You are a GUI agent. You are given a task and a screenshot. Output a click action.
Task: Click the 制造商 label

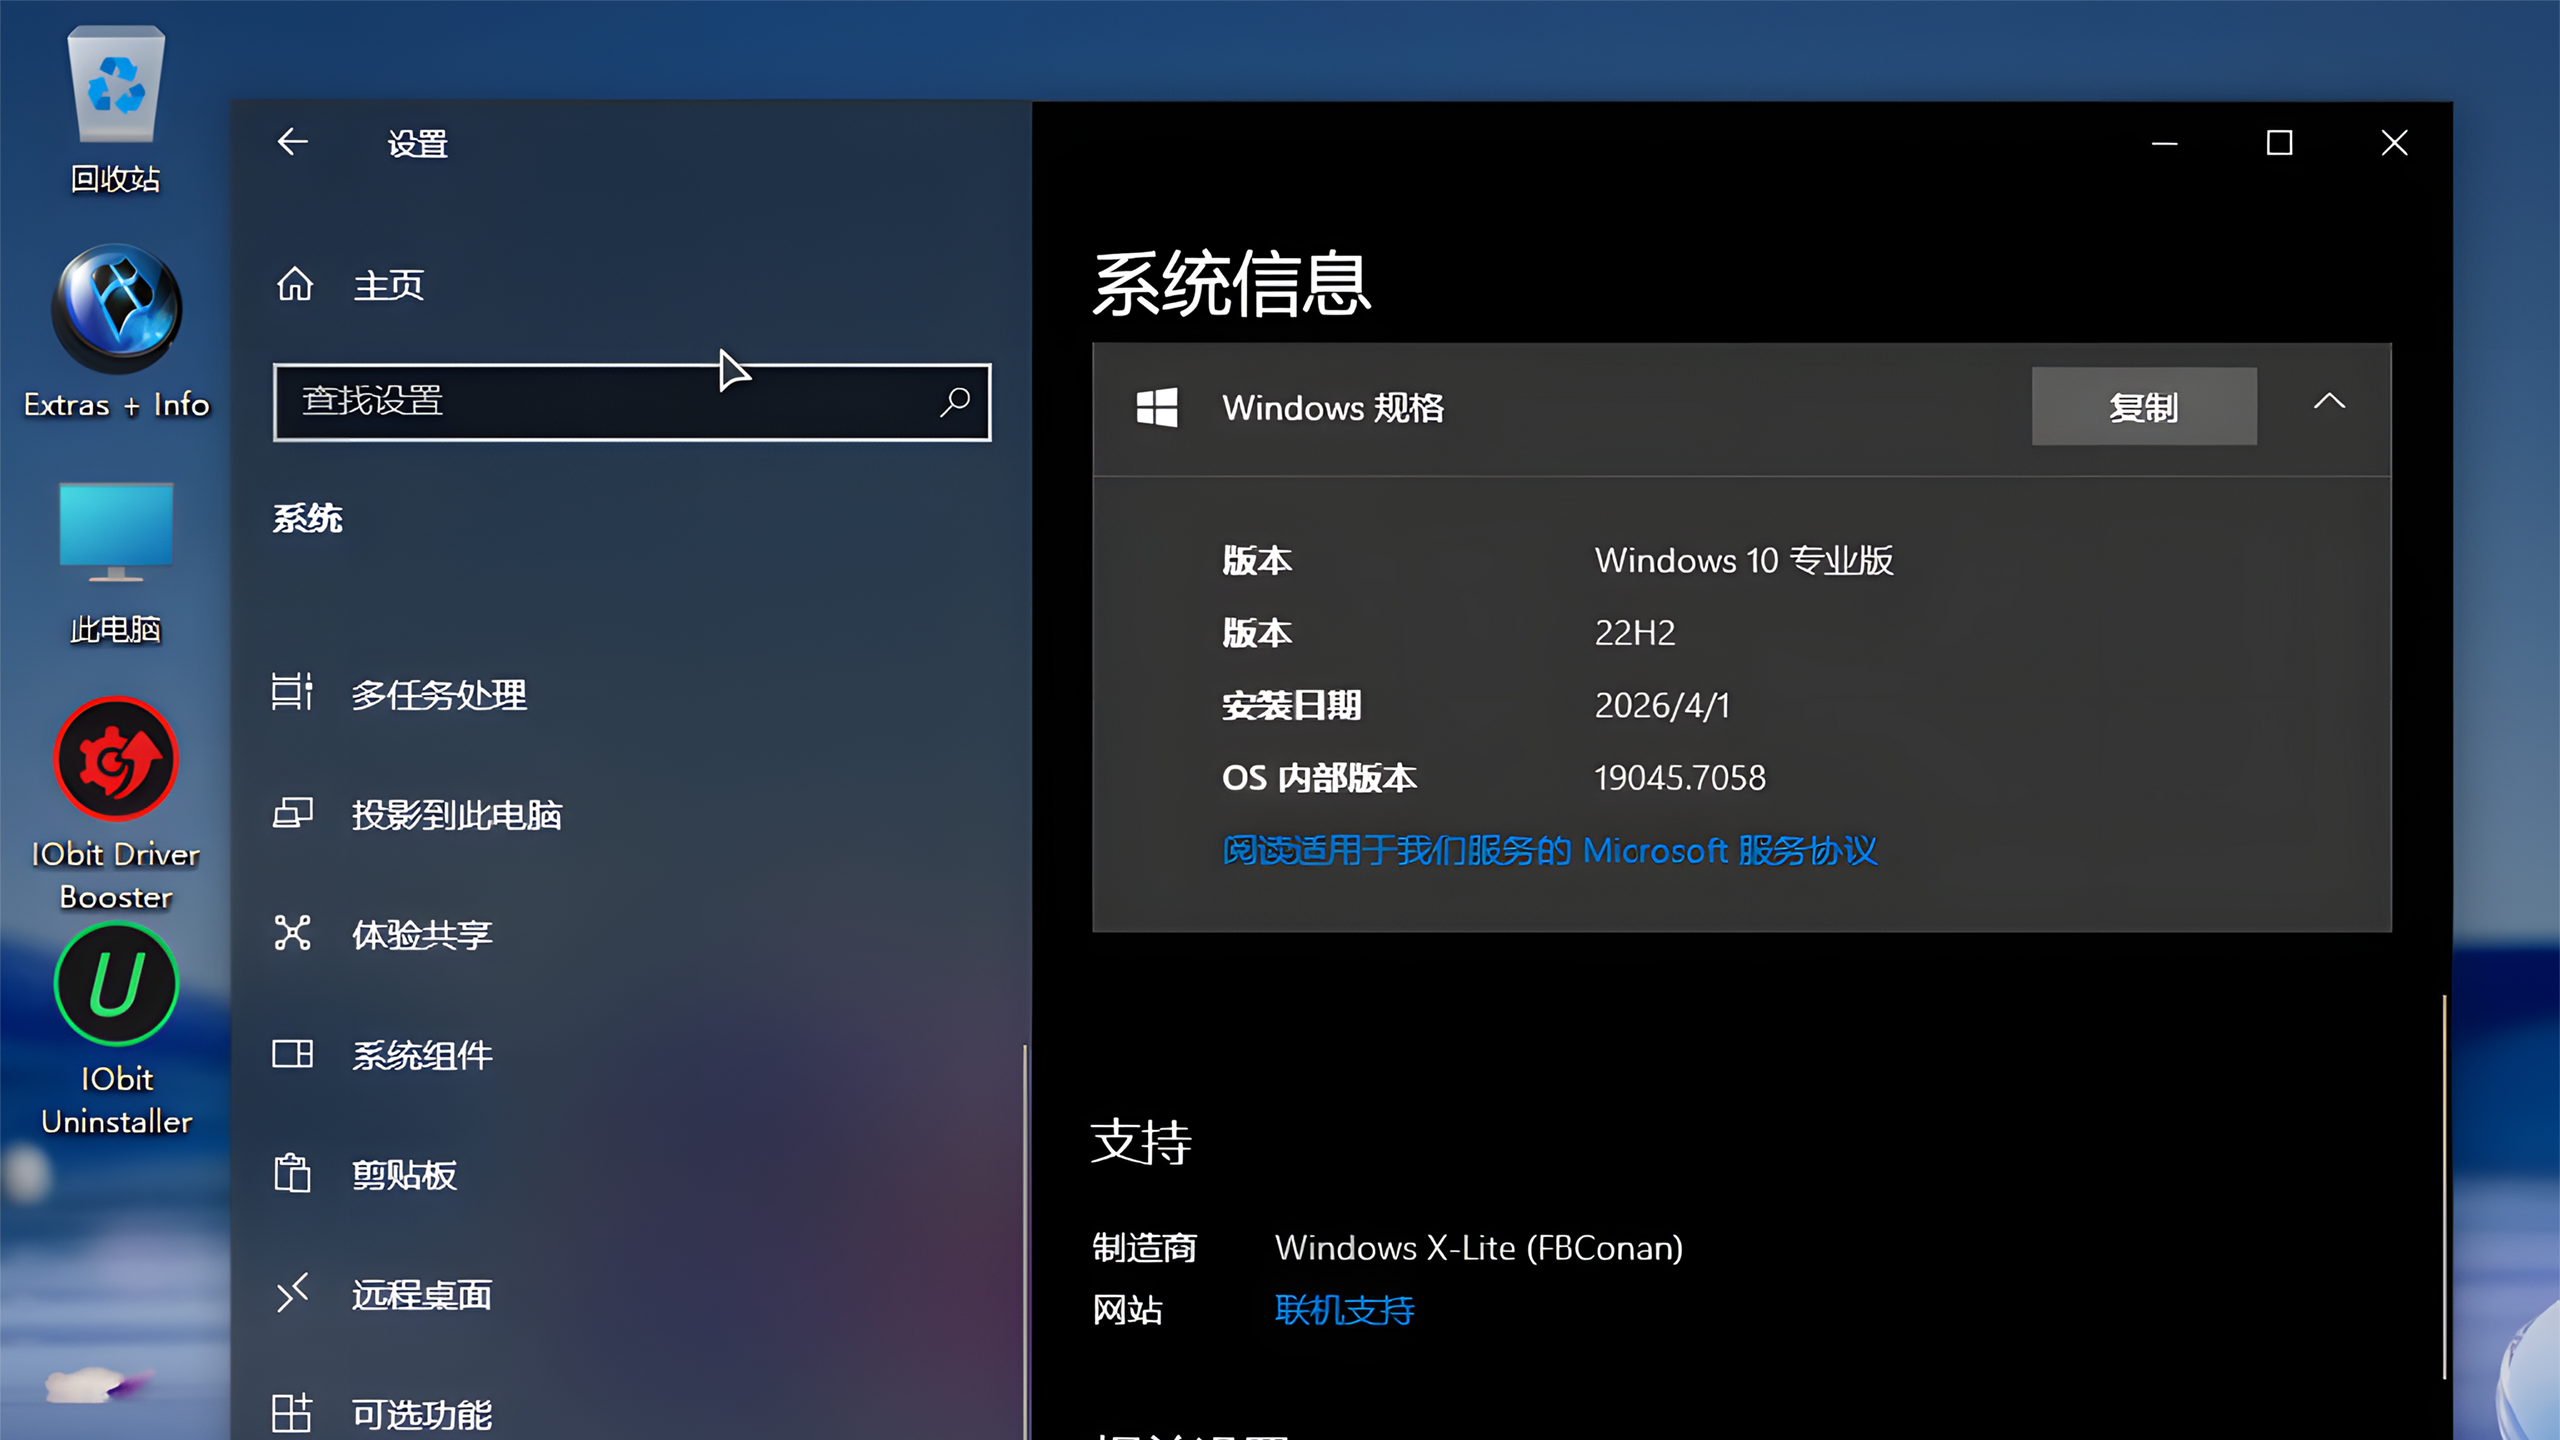[x=1144, y=1247]
